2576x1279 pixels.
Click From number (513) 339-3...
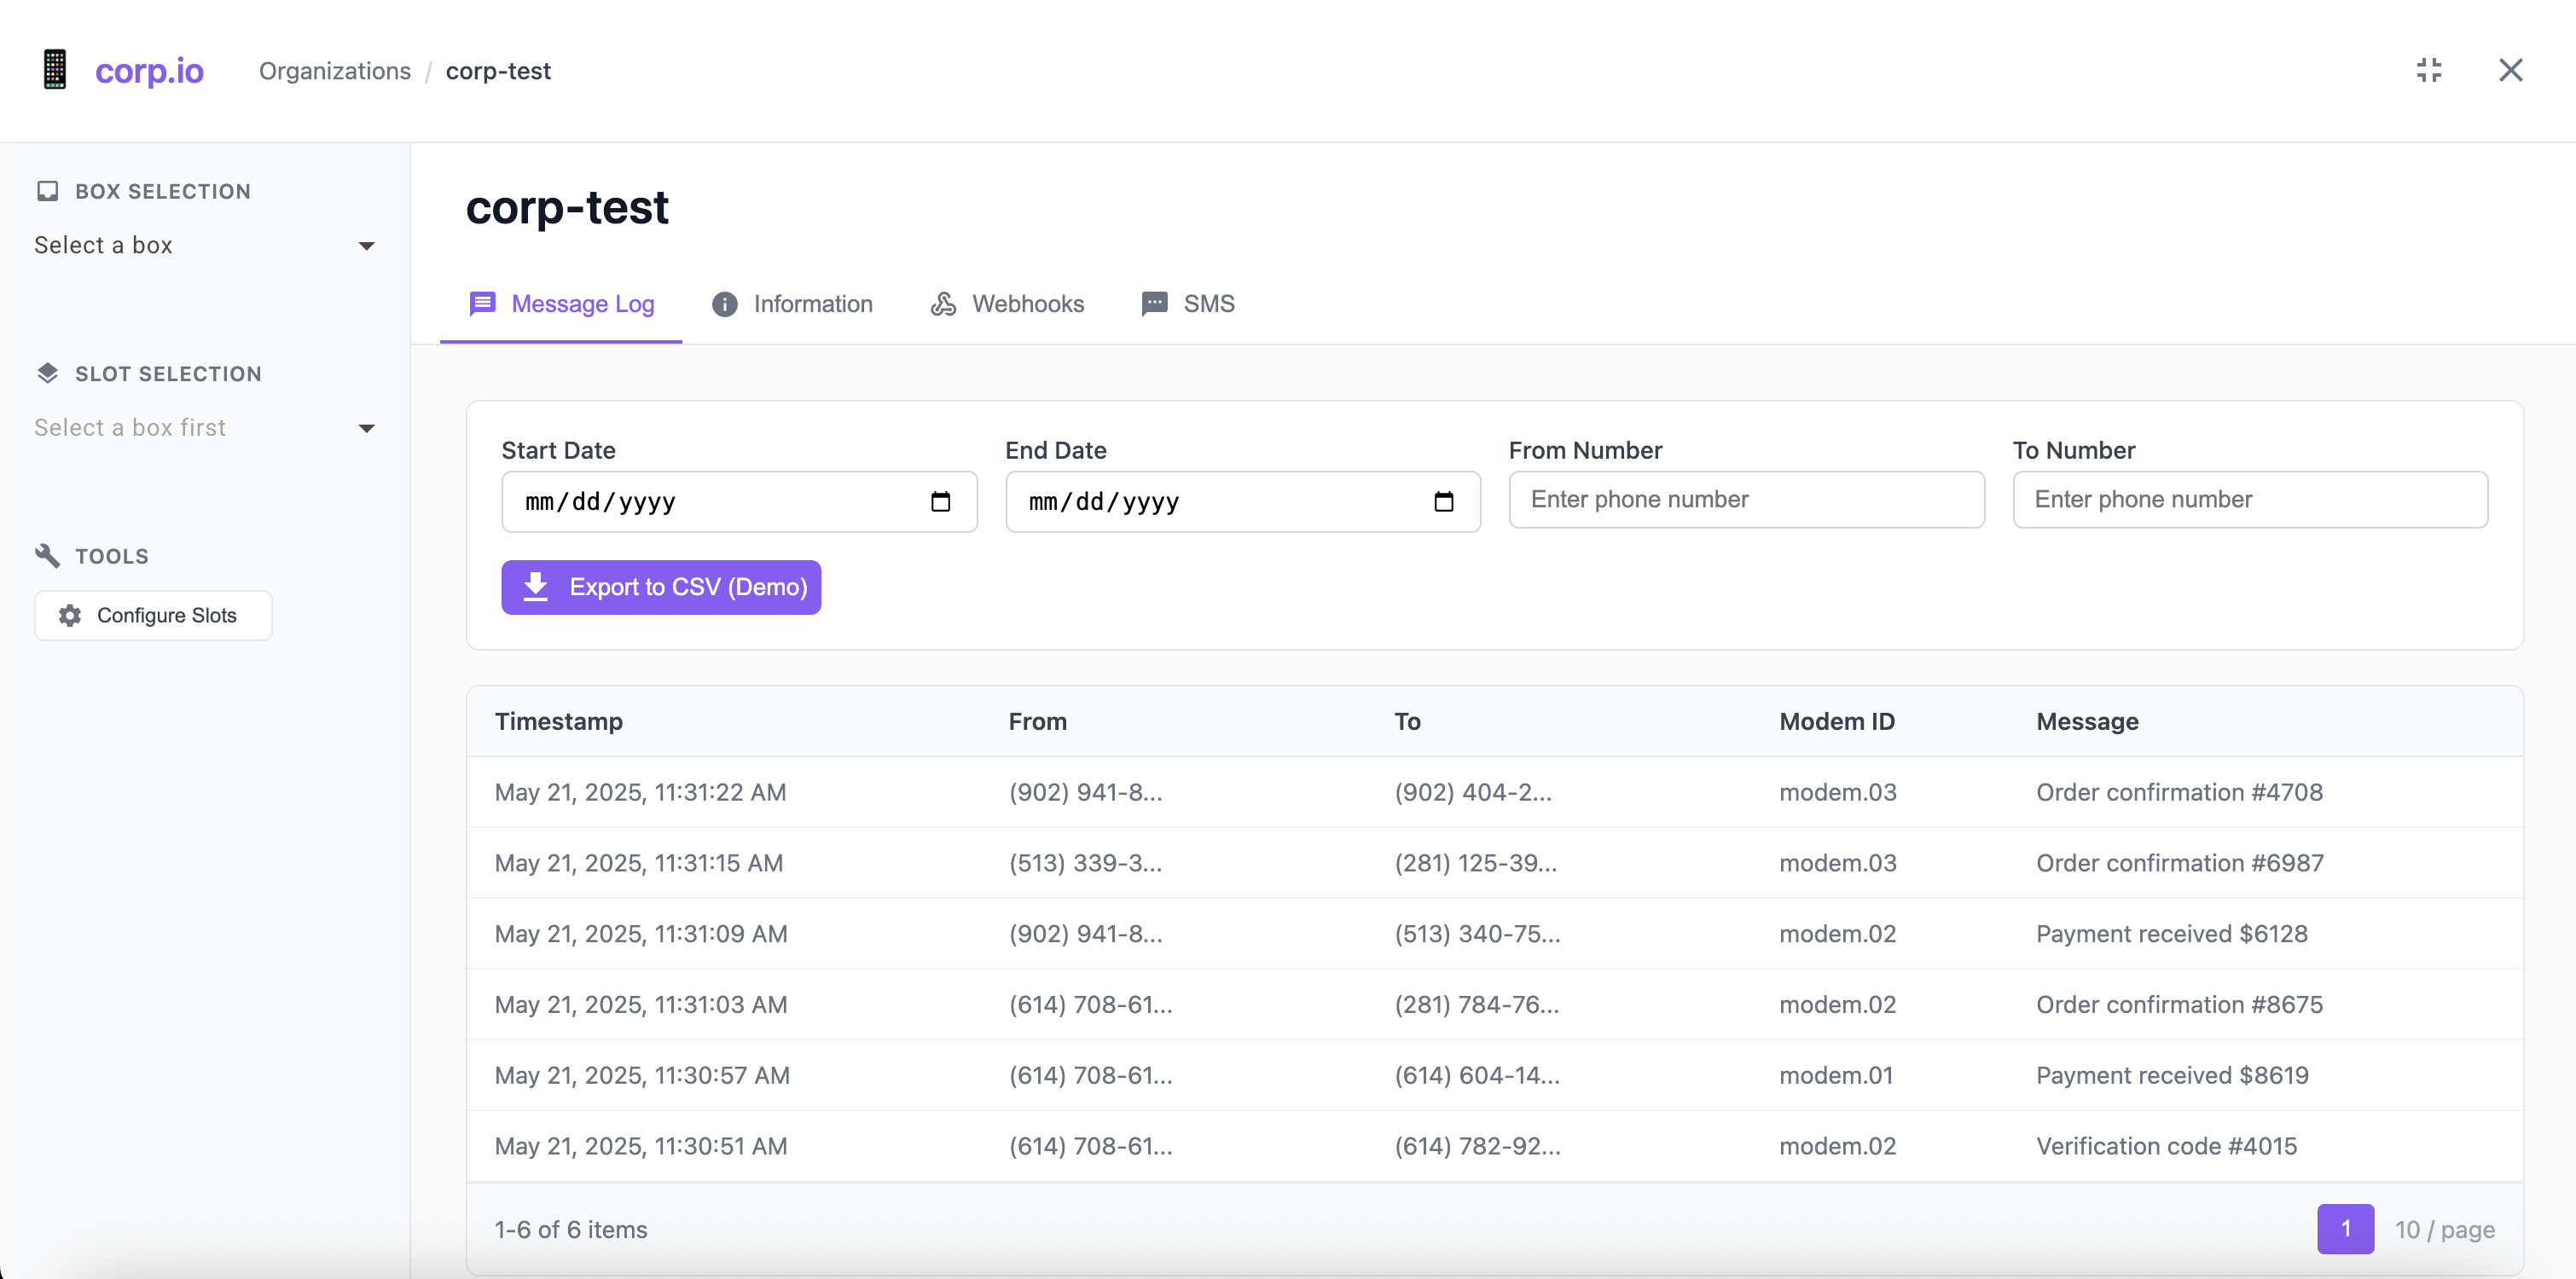(x=1086, y=863)
